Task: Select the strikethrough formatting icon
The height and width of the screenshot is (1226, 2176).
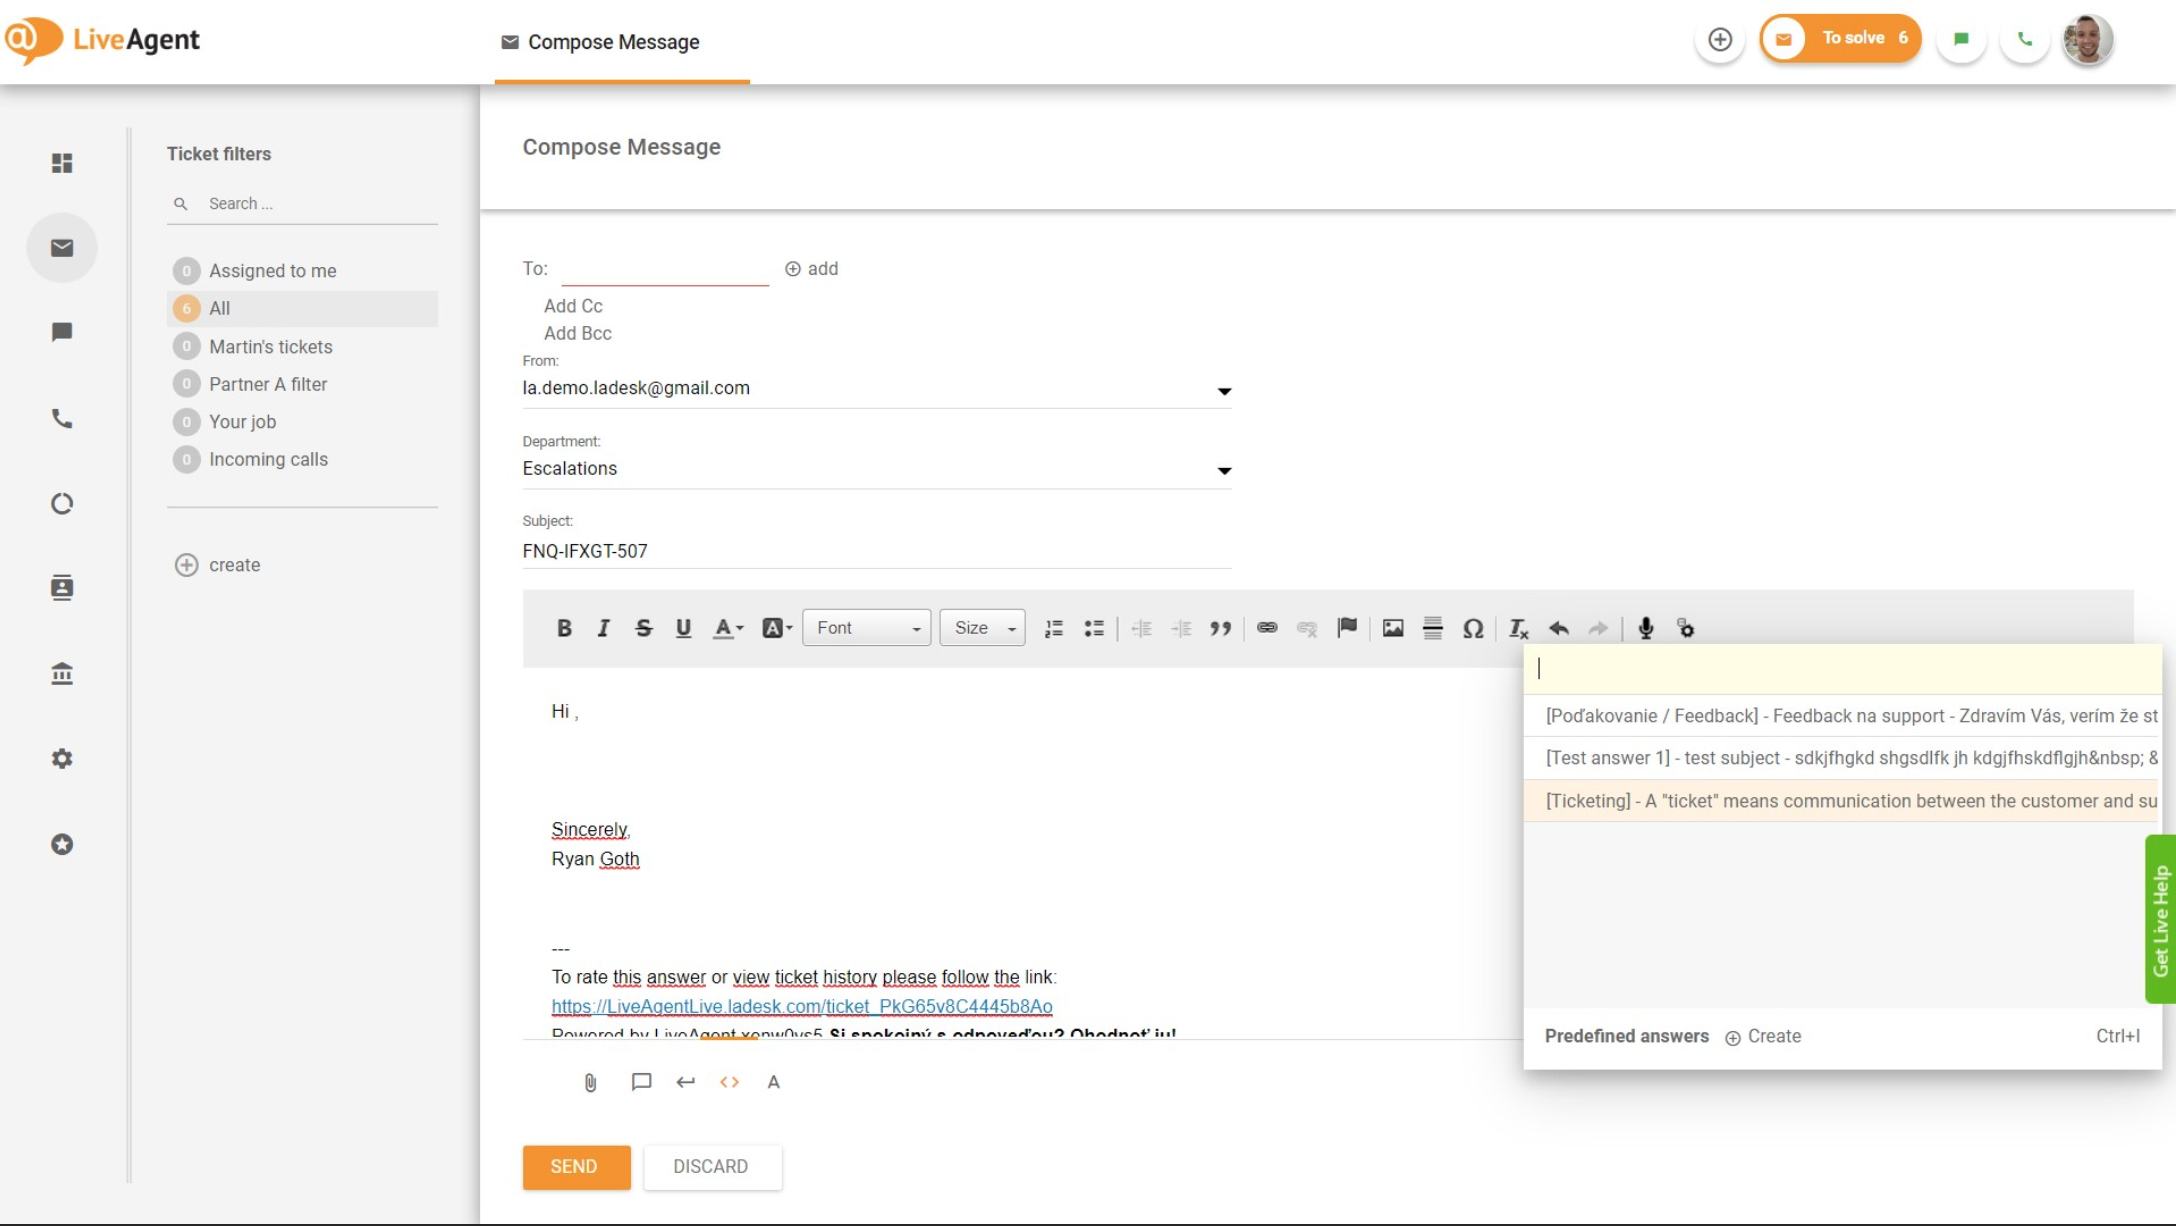Action: pos(644,628)
